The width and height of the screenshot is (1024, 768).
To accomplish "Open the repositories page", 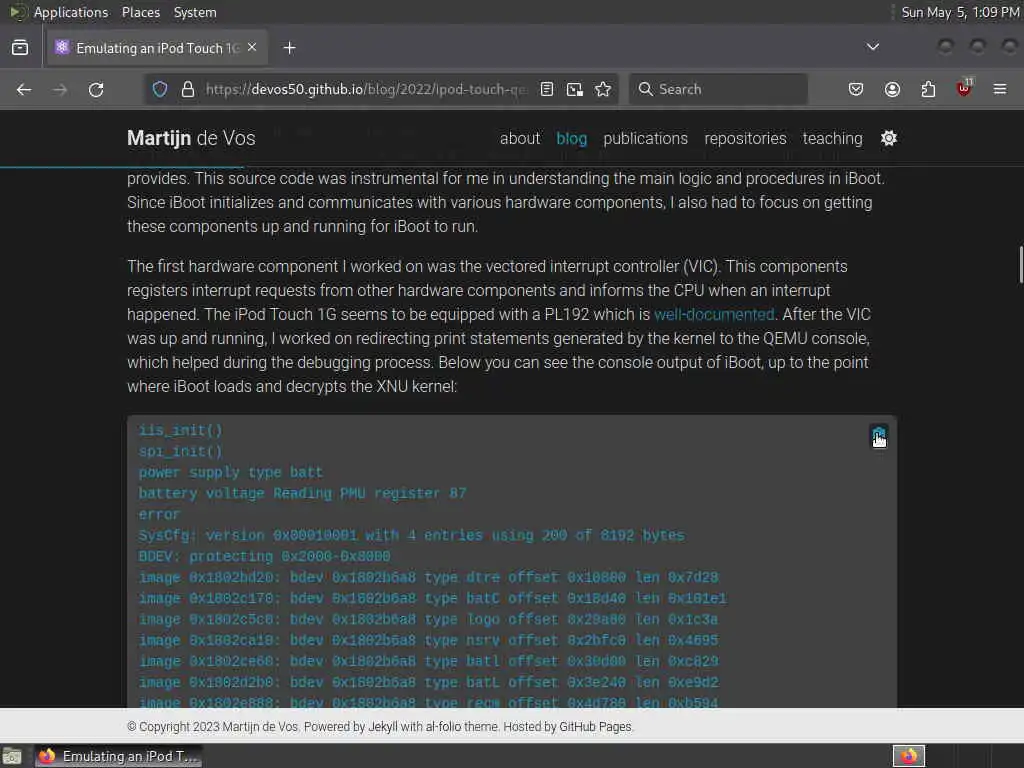I will point(745,138).
